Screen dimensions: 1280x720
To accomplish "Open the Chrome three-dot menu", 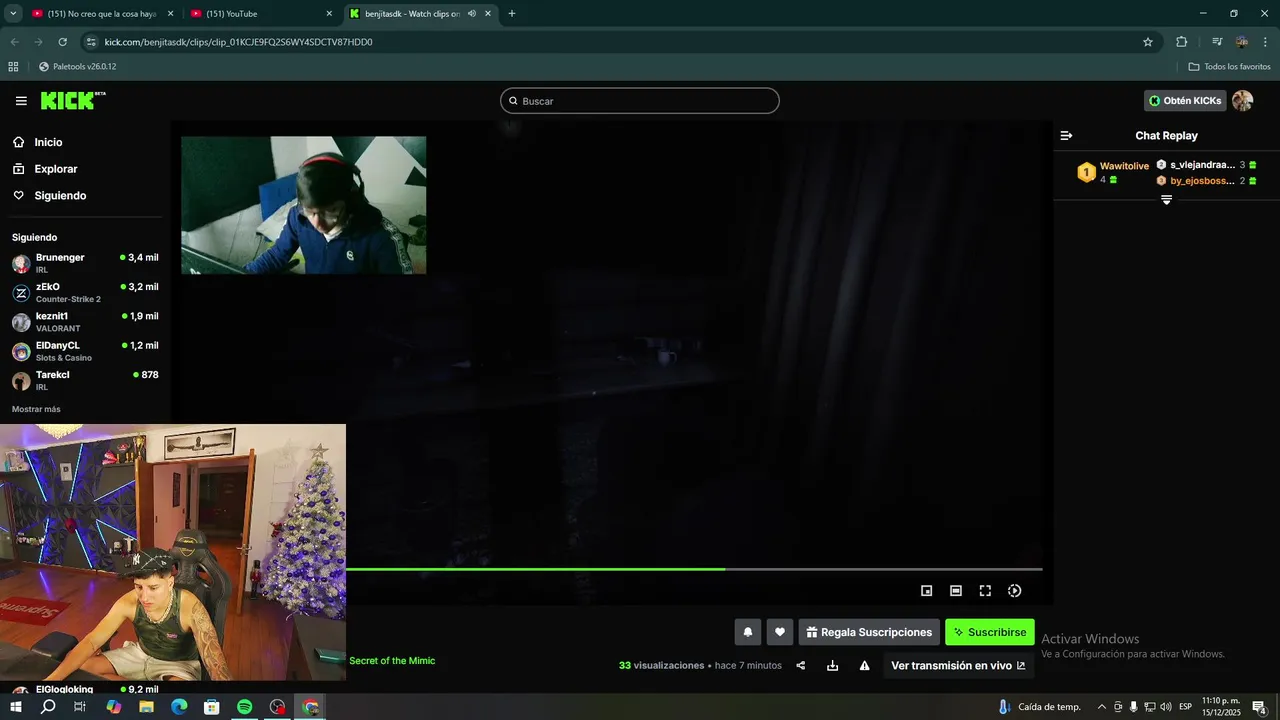I will 1265,42.
